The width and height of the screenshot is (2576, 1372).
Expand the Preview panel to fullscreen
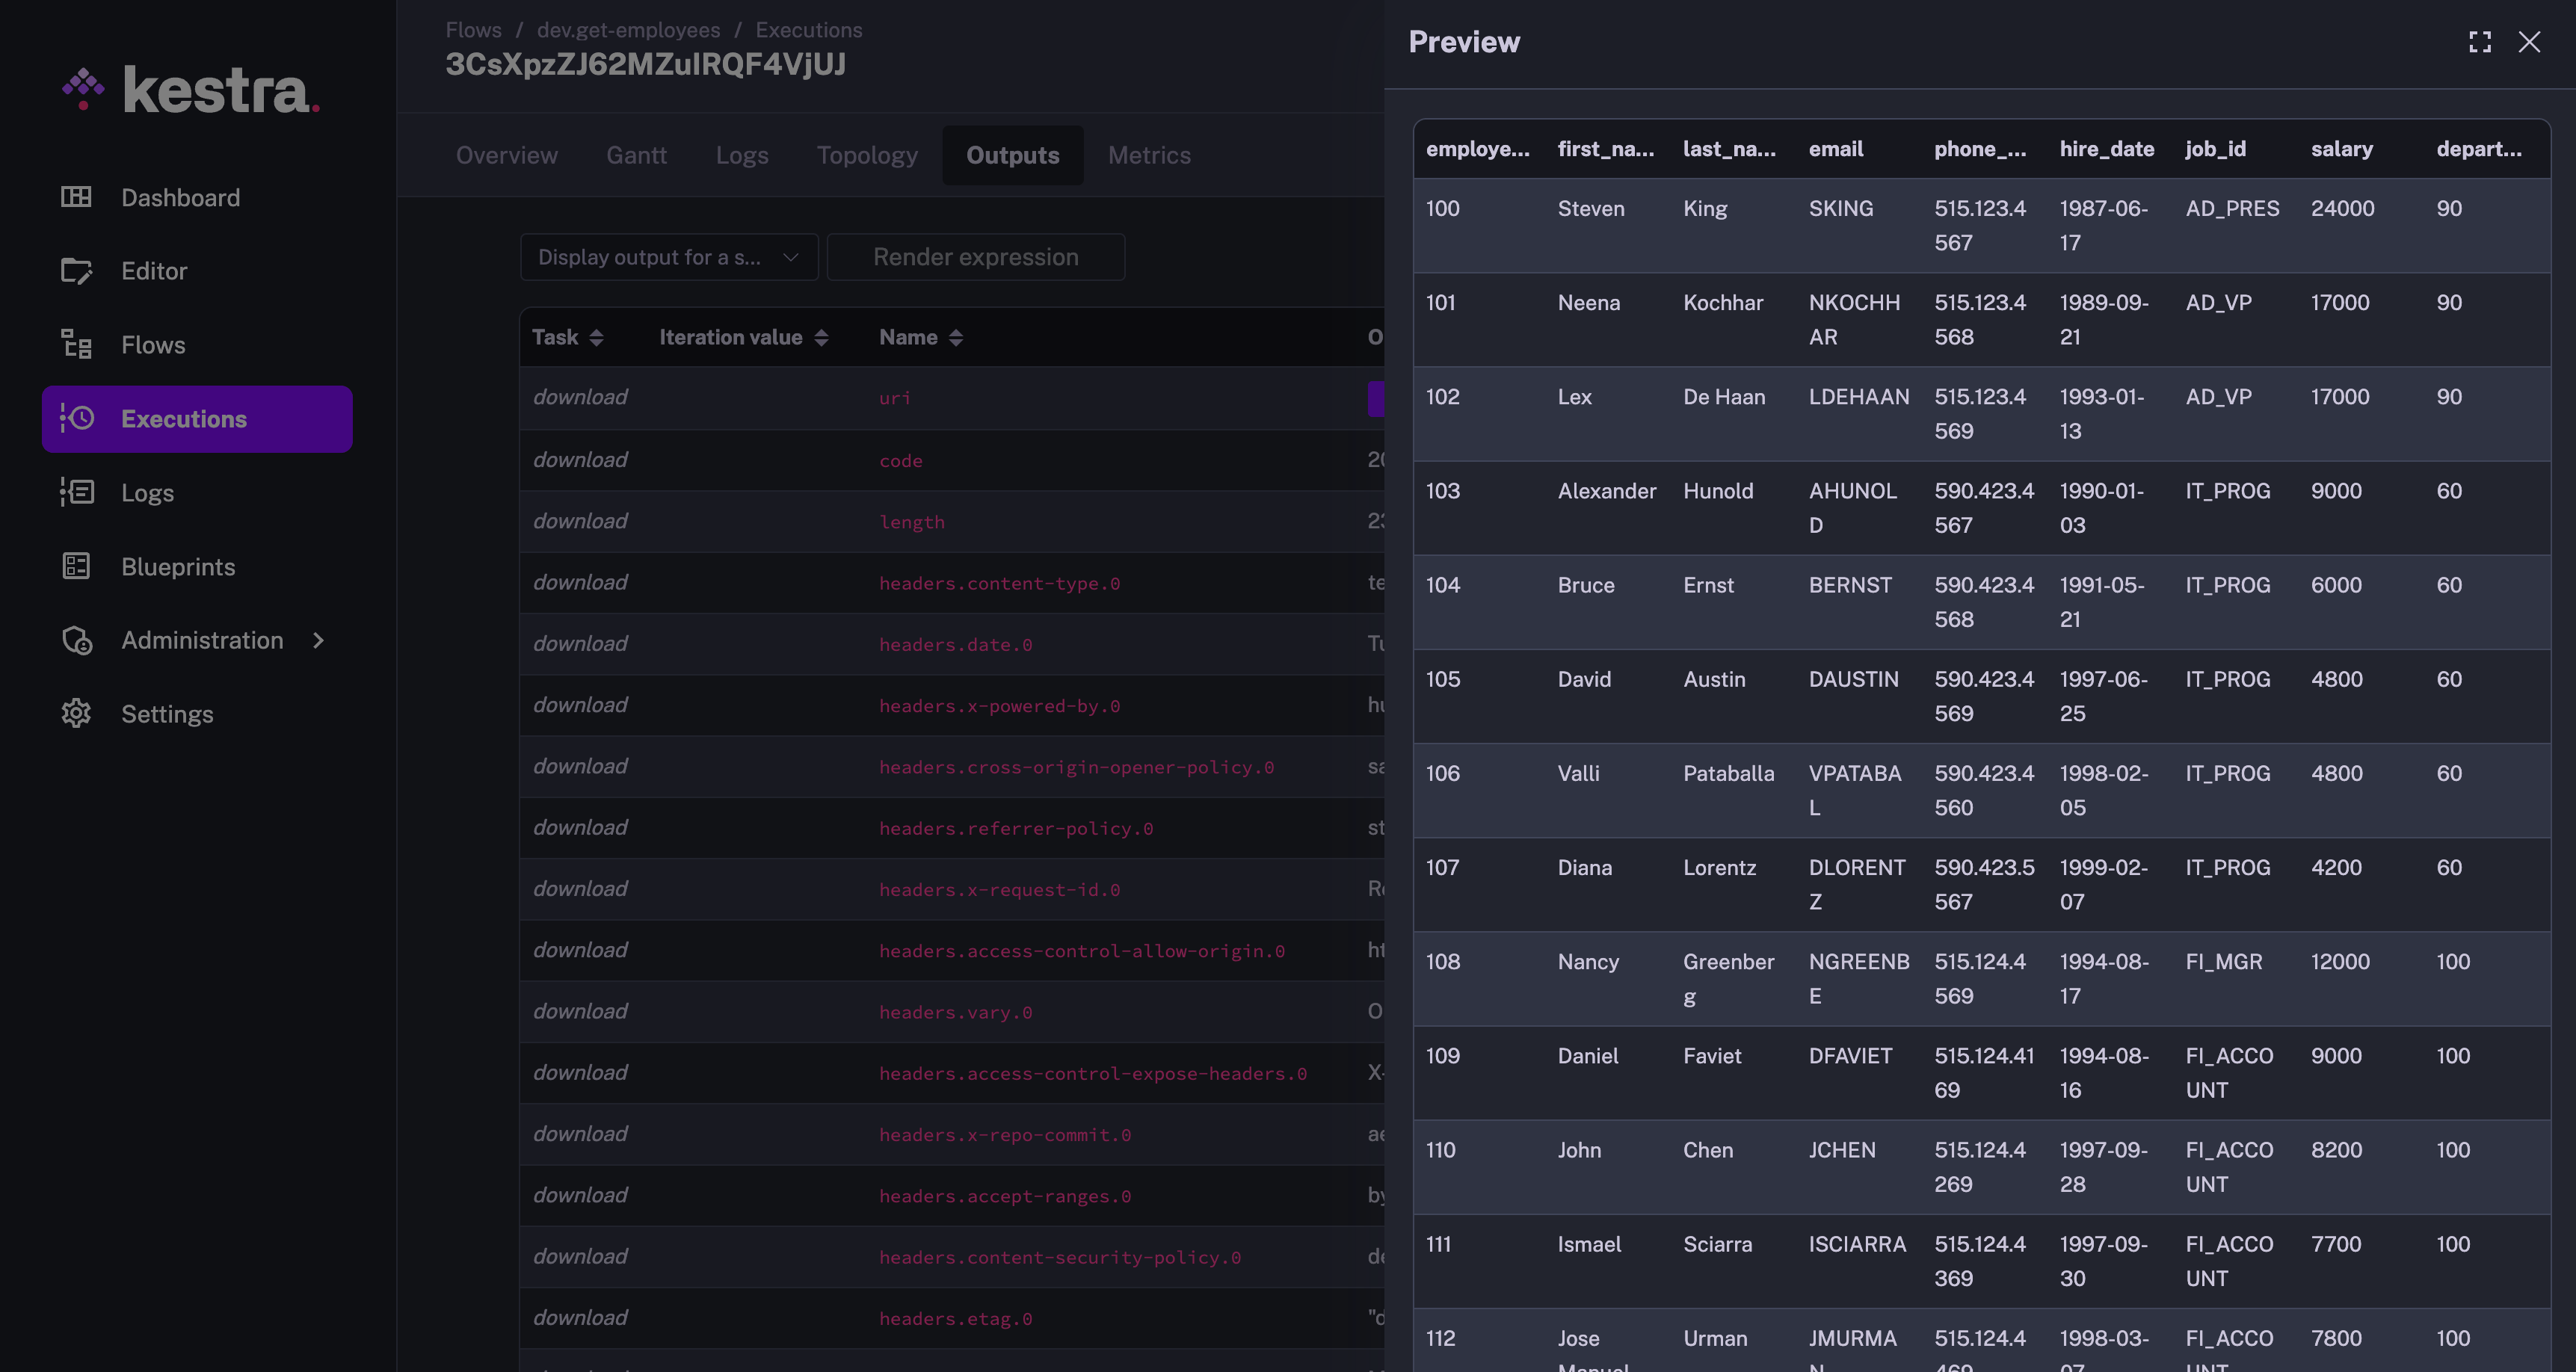point(2479,41)
